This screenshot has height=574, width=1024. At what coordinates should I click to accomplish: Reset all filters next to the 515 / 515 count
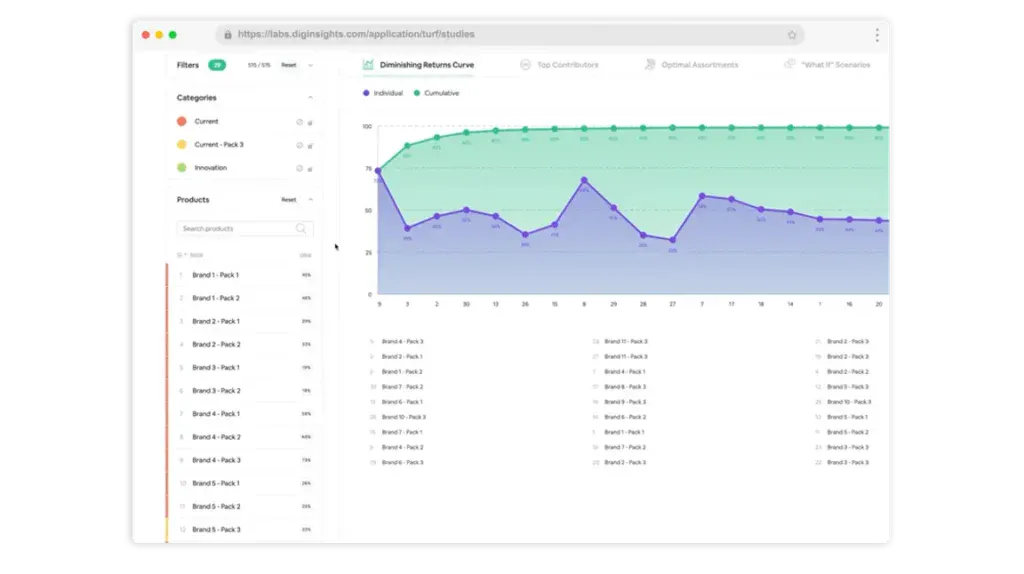[289, 65]
